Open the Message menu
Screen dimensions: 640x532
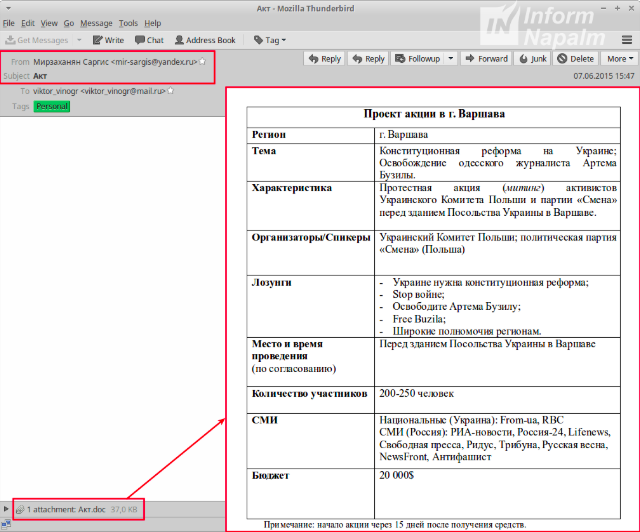click(96, 23)
